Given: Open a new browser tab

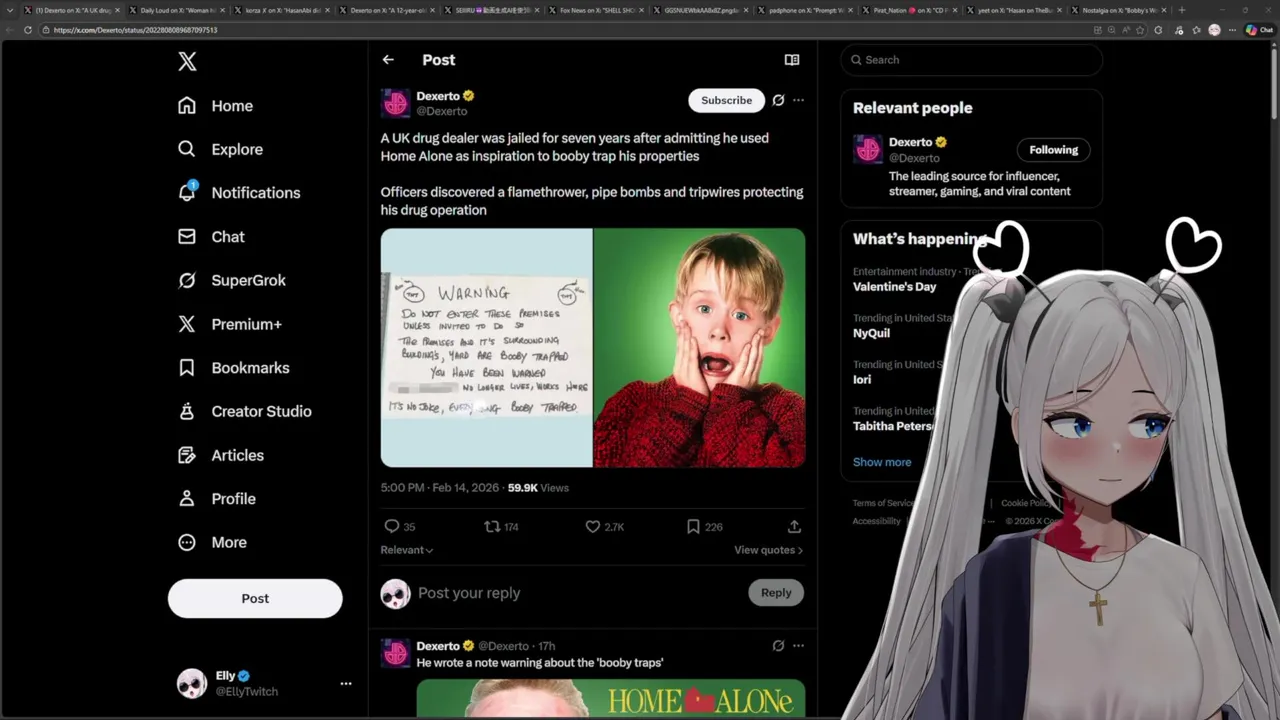Looking at the screenshot, I should pos(1182,10).
